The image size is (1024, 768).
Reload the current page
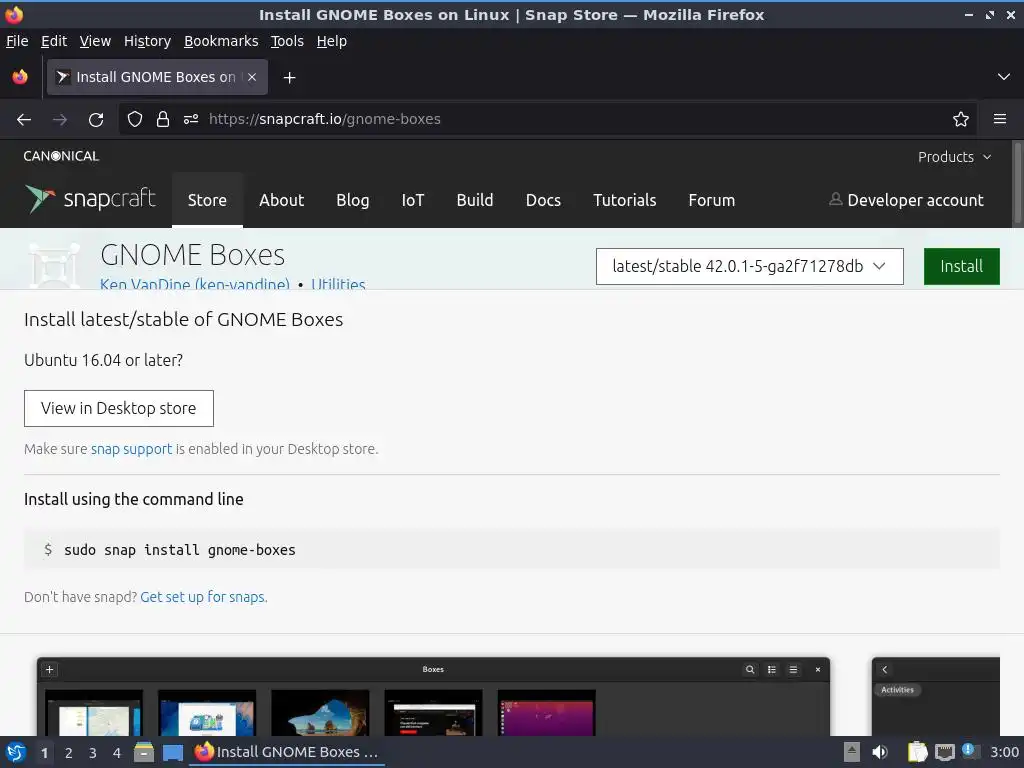tap(96, 120)
